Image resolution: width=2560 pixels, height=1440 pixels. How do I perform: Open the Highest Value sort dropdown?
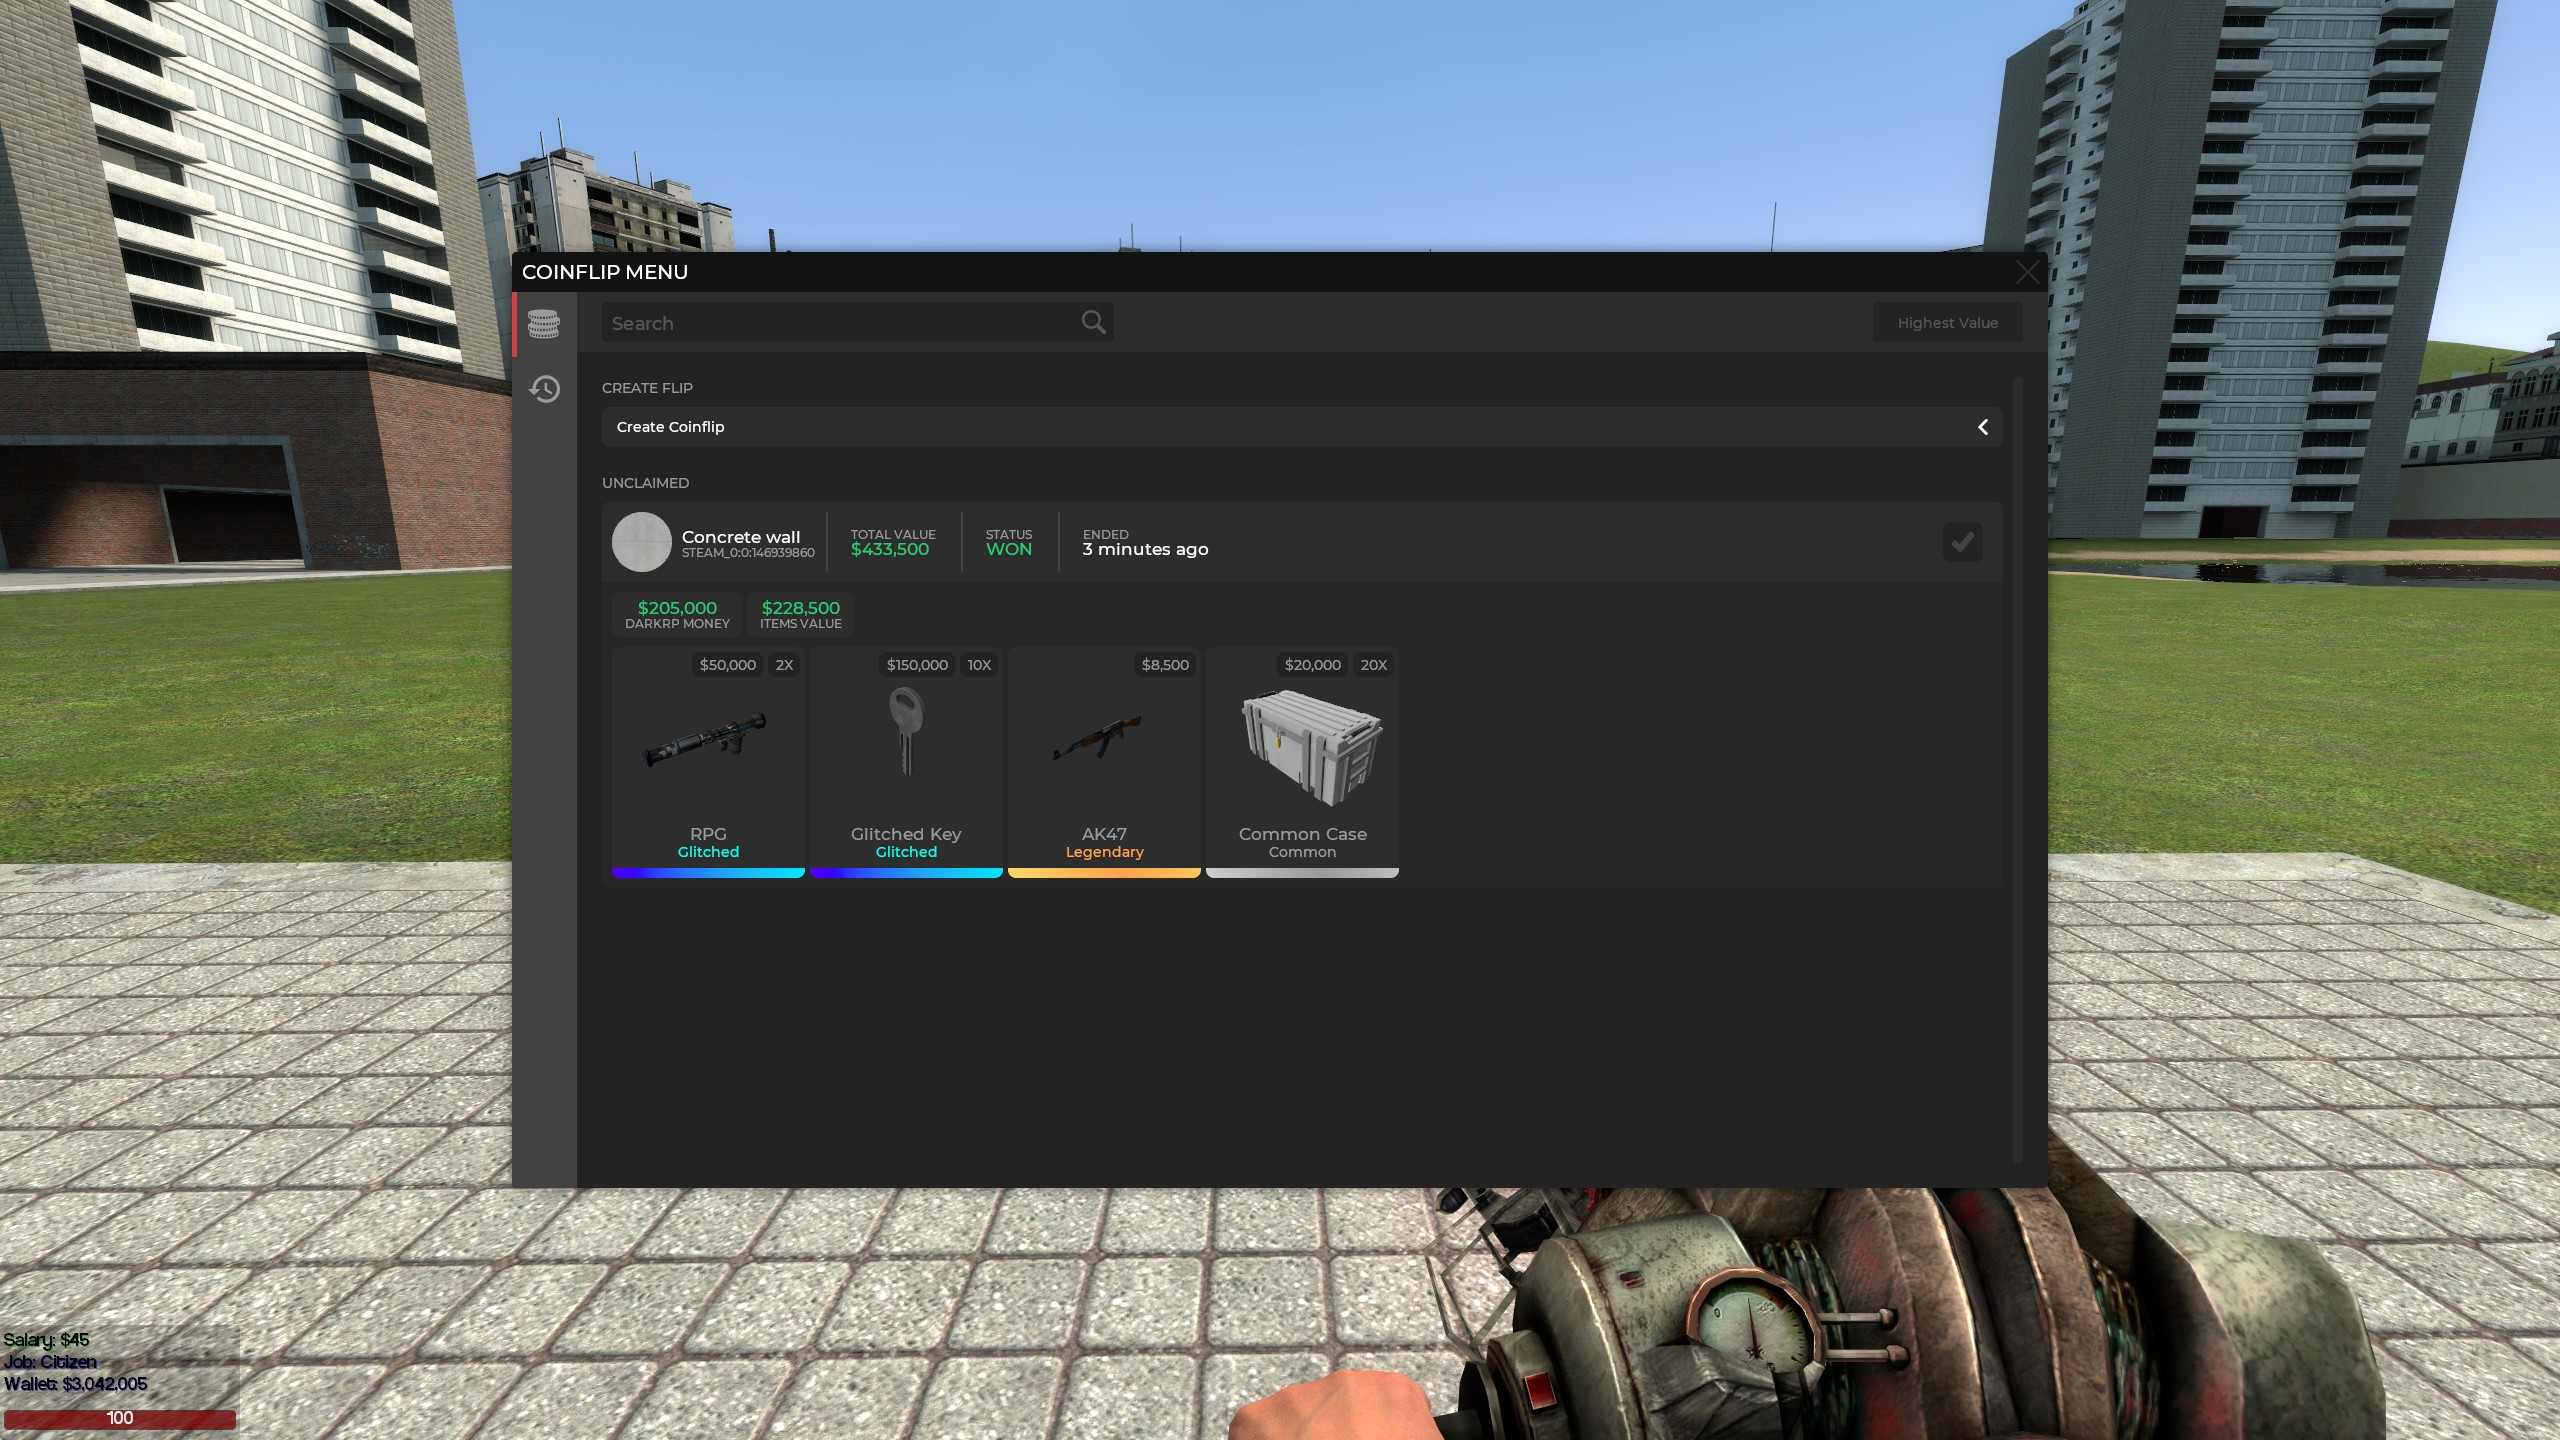point(1947,322)
